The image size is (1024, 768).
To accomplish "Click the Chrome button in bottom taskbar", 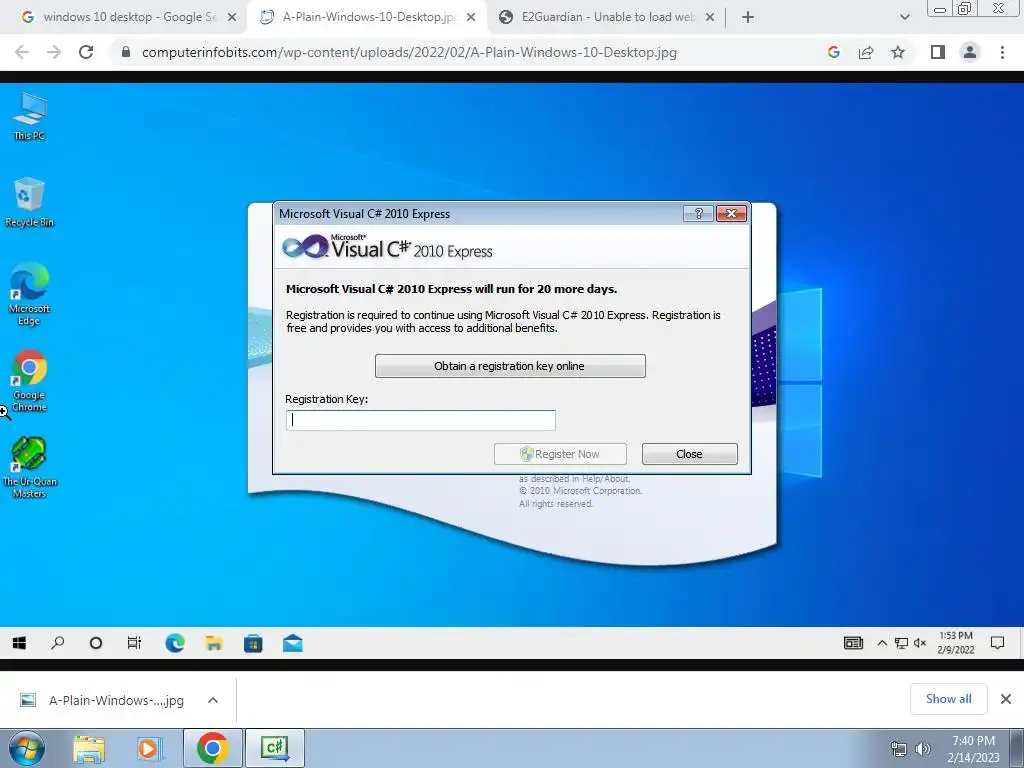I will (x=212, y=748).
